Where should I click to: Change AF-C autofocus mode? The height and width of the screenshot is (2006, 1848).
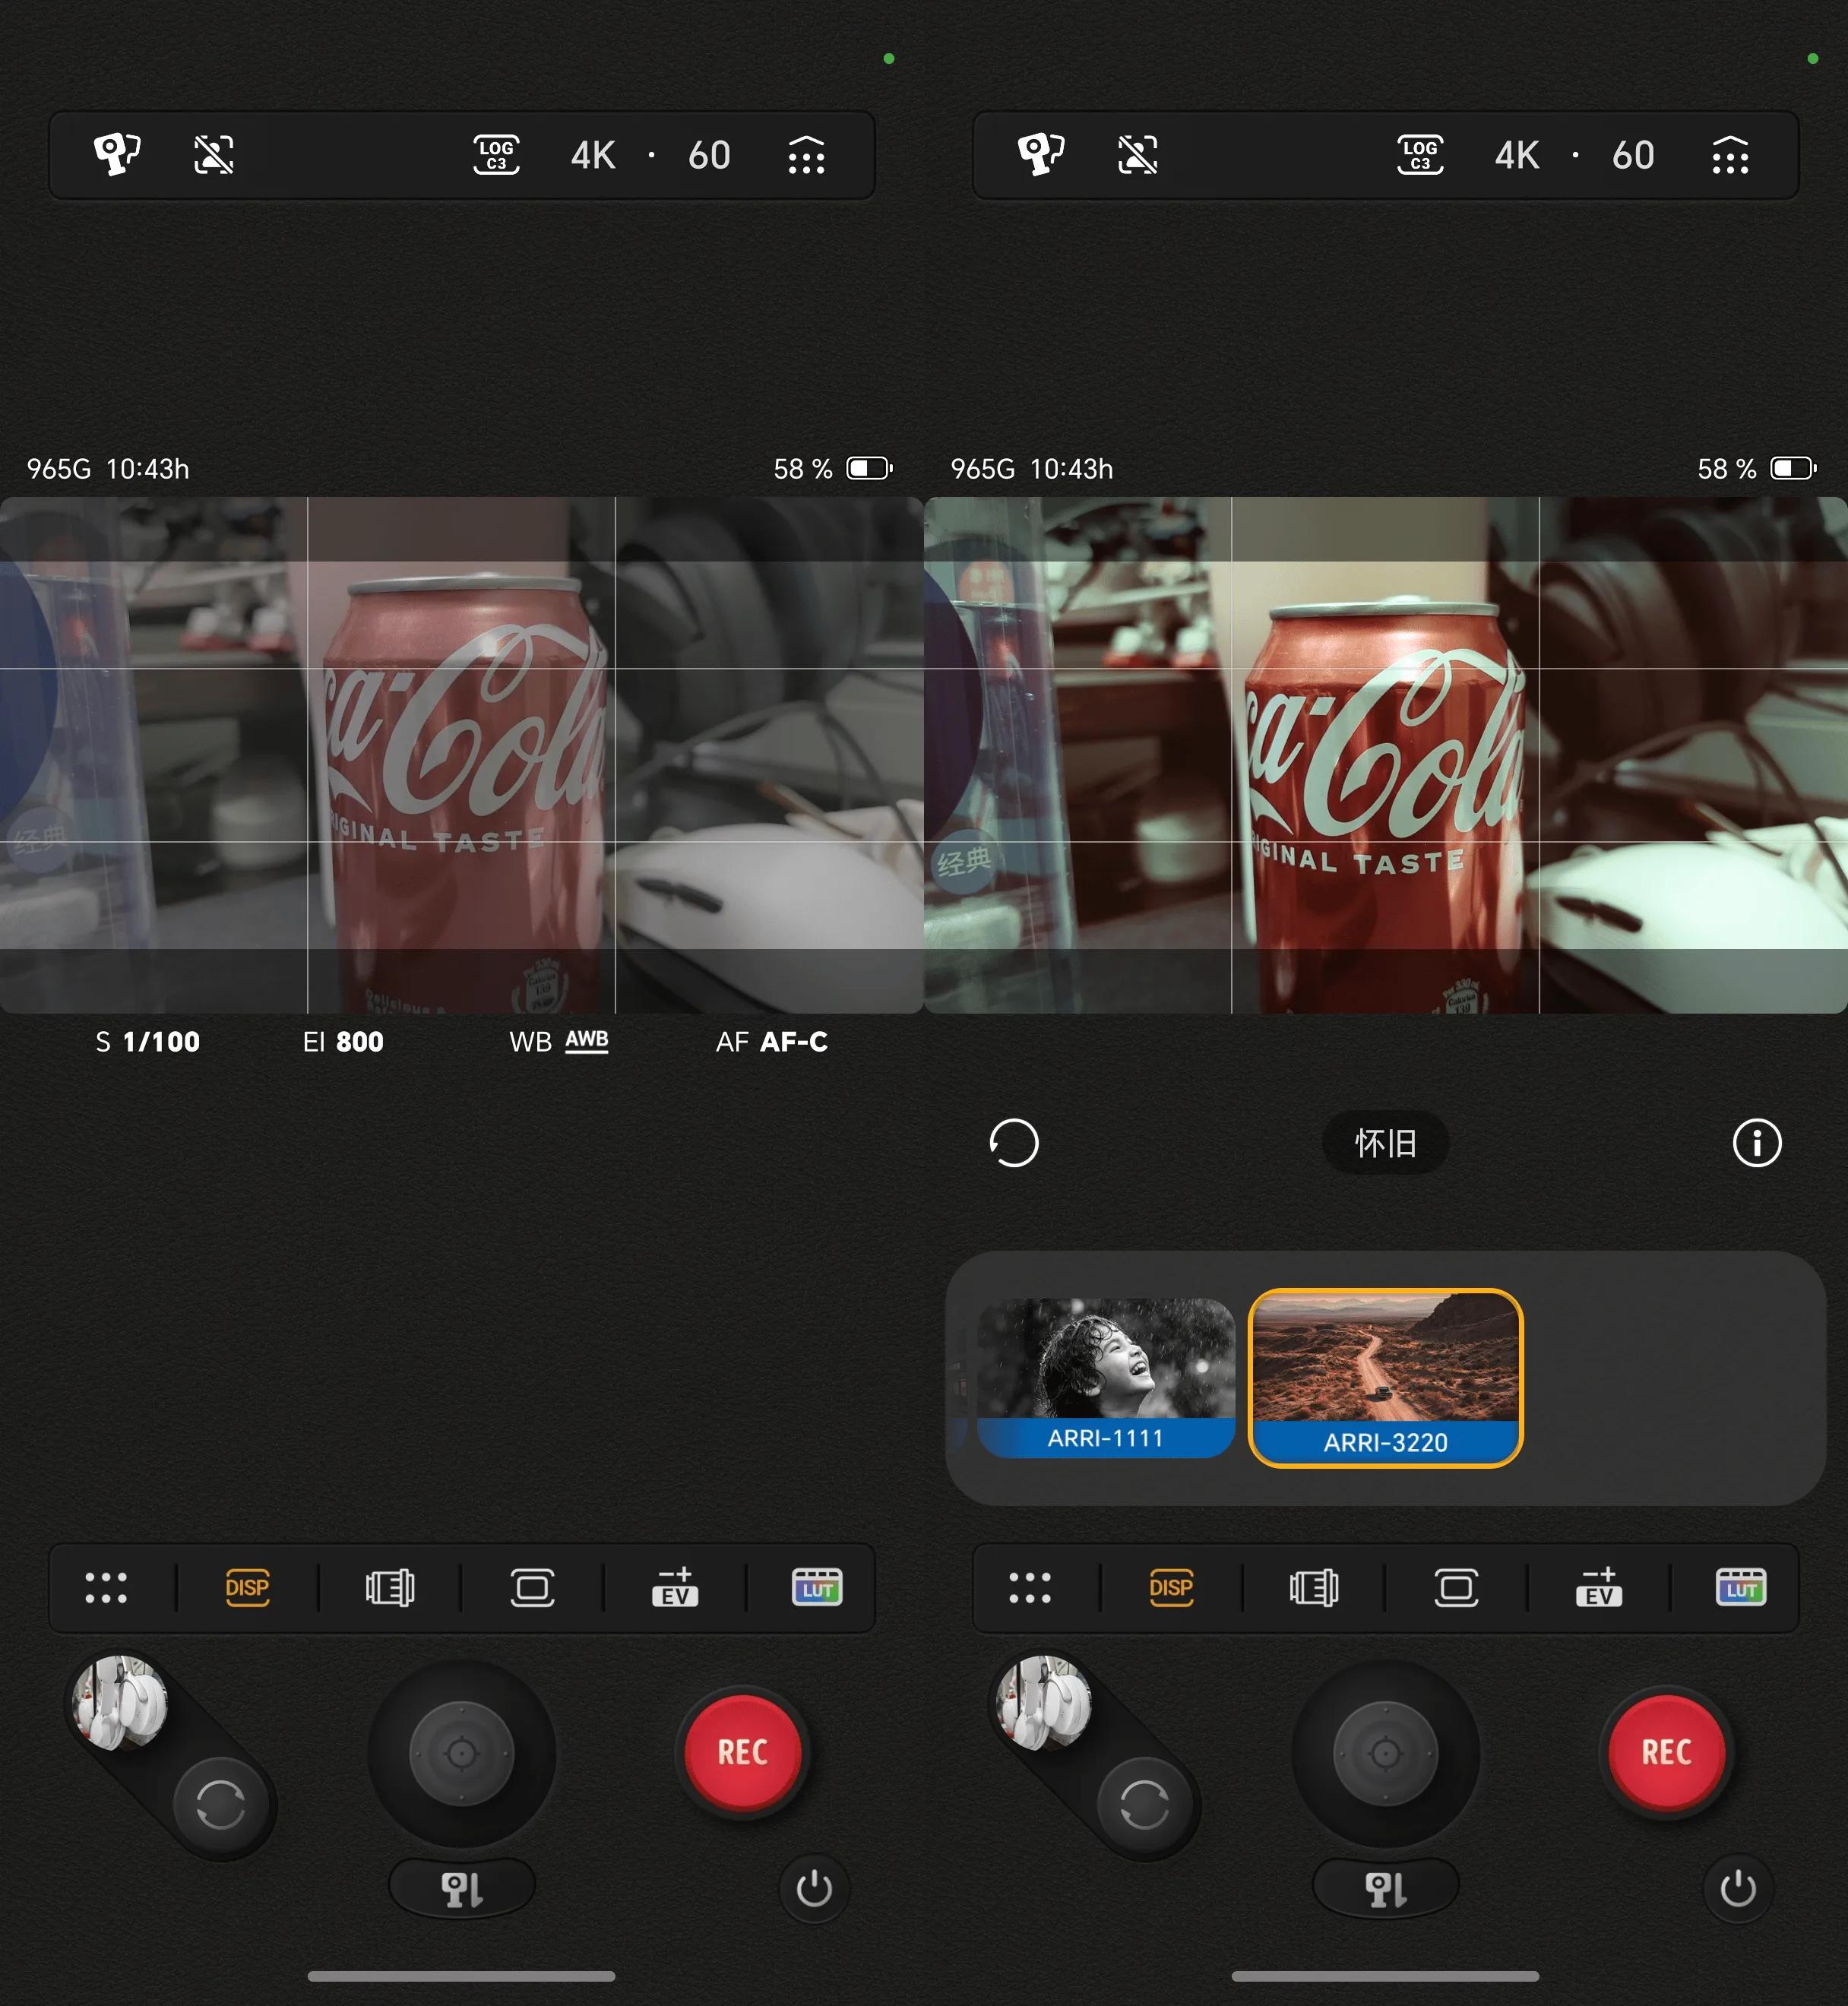pyautogui.click(x=772, y=1042)
